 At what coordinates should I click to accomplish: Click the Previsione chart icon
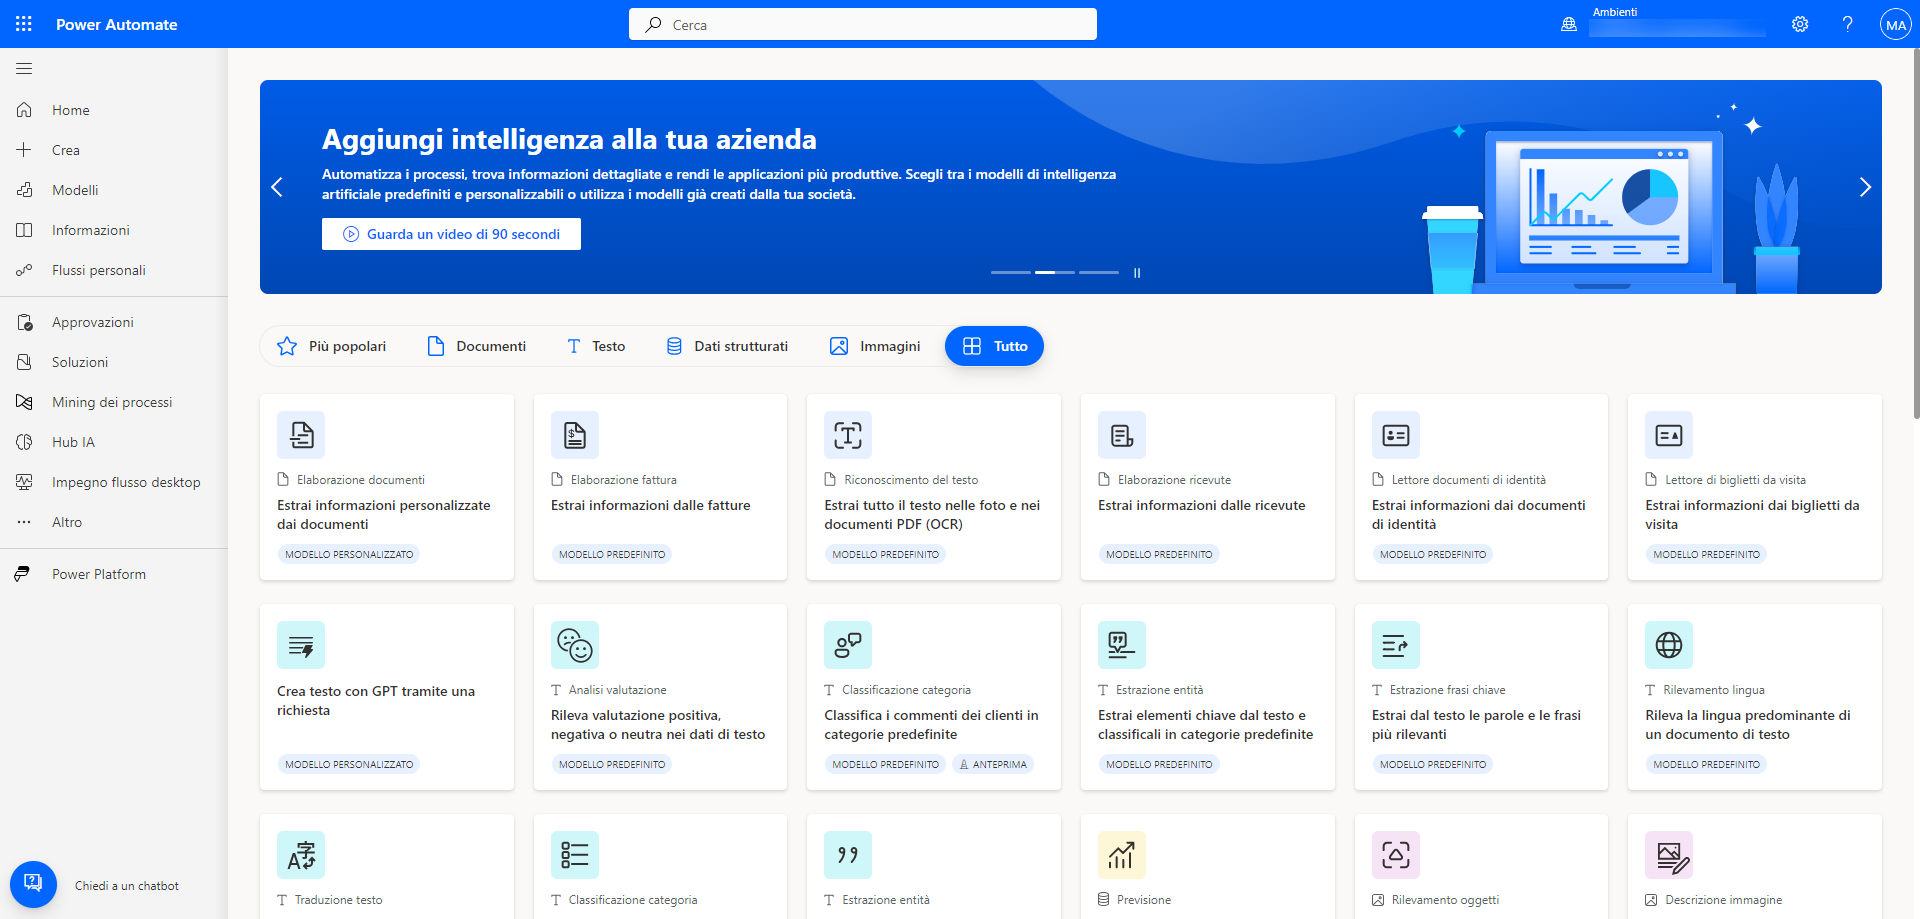pos(1122,855)
